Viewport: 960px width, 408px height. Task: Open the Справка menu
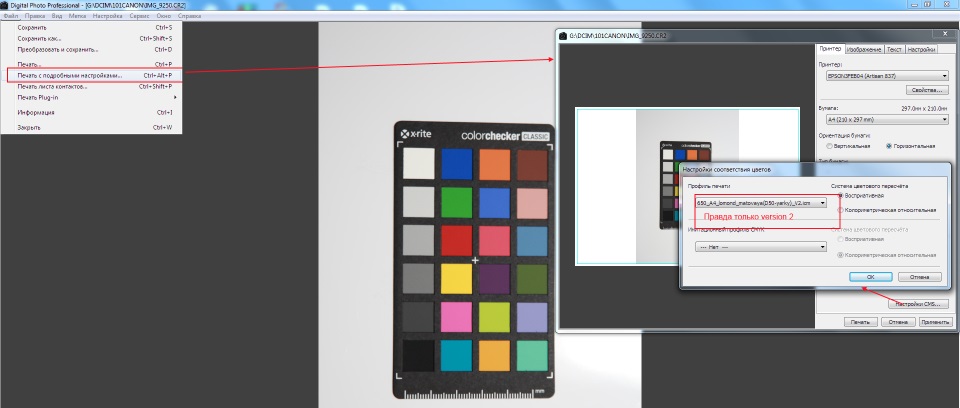click(x=190, y=16)
